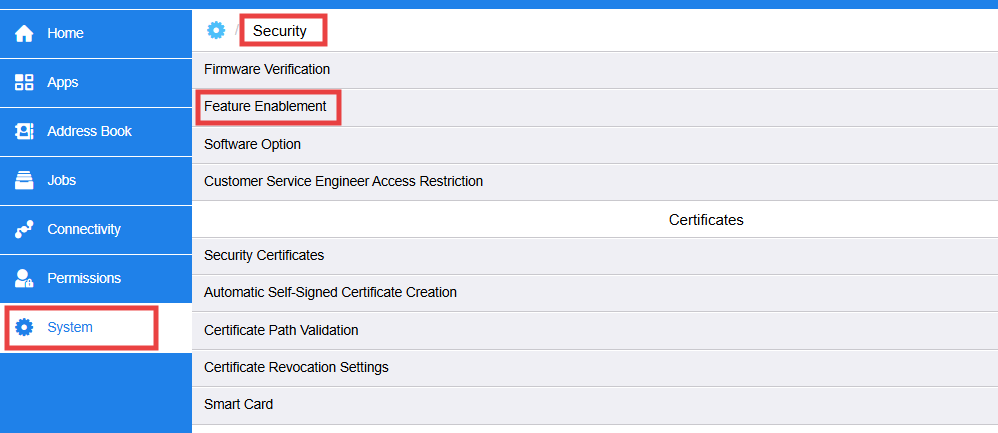Click the Apps grid icon

[x=25, y=83]
